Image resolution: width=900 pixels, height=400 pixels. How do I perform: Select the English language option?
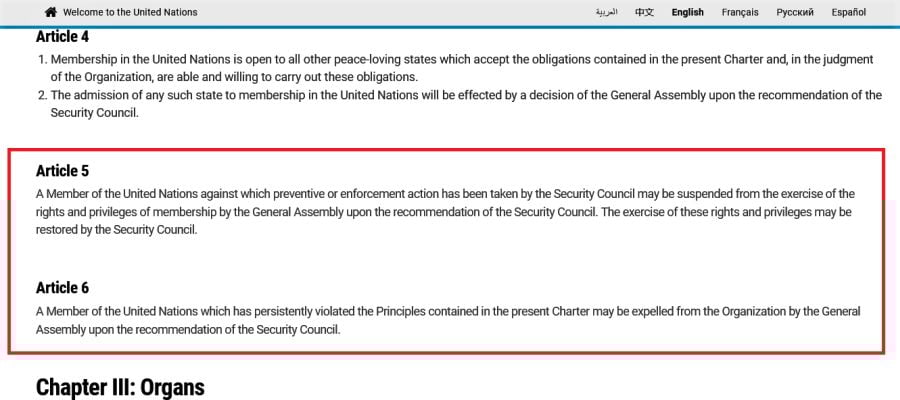coord(687,12)
